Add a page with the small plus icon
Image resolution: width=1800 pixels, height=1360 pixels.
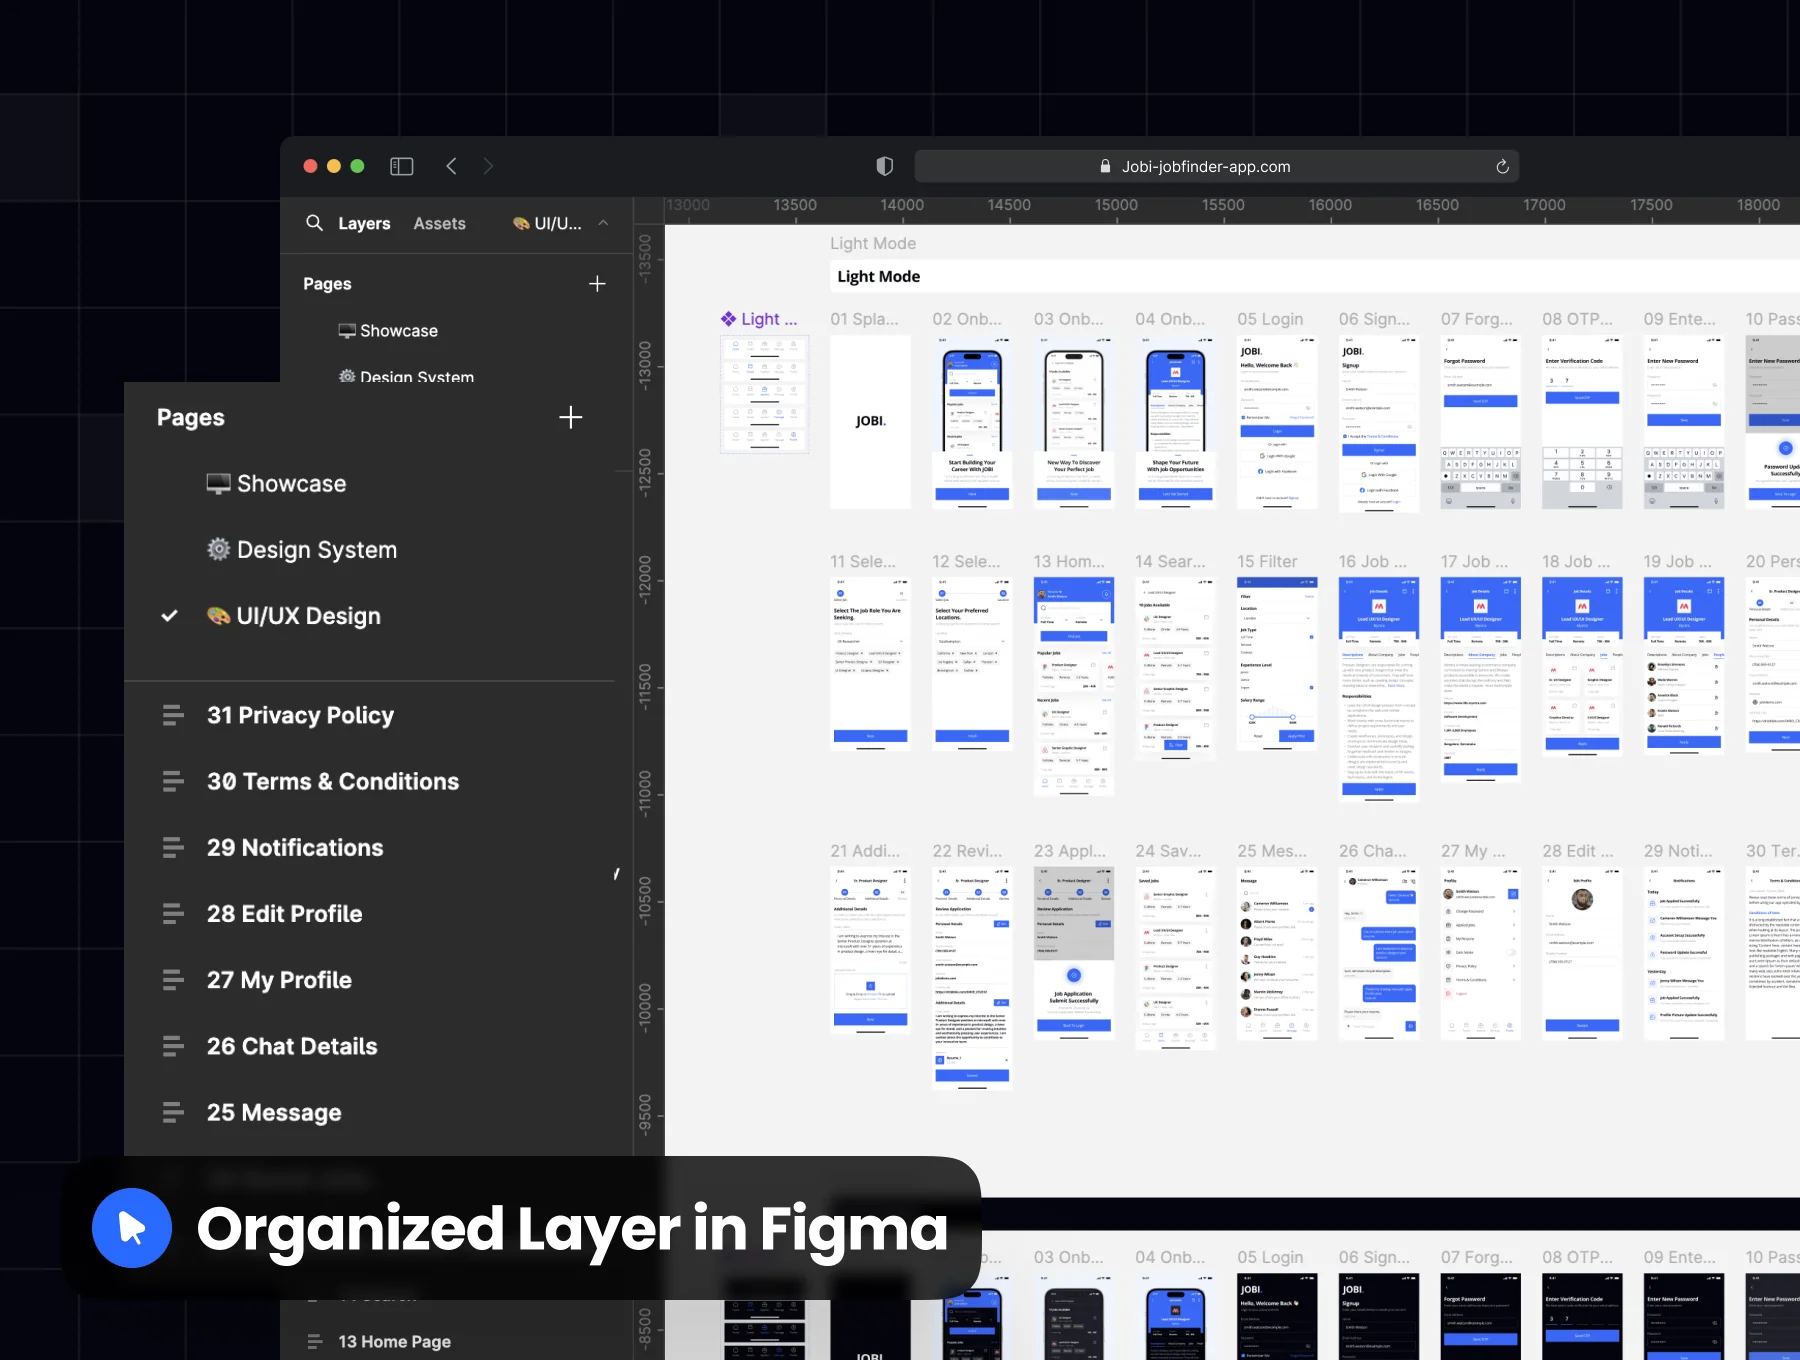tap(597, 284)
